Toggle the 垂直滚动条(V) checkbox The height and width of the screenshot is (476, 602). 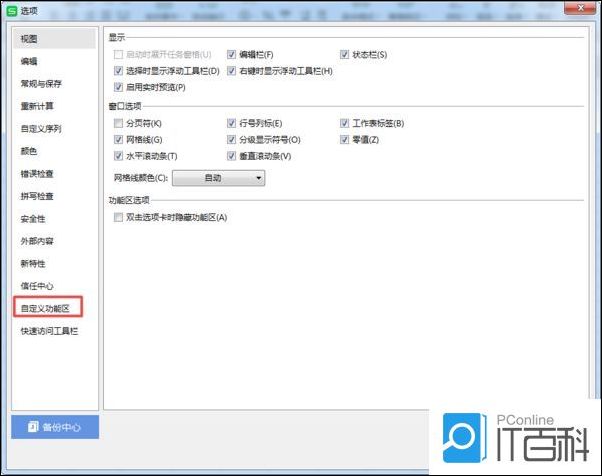point(232,156)
